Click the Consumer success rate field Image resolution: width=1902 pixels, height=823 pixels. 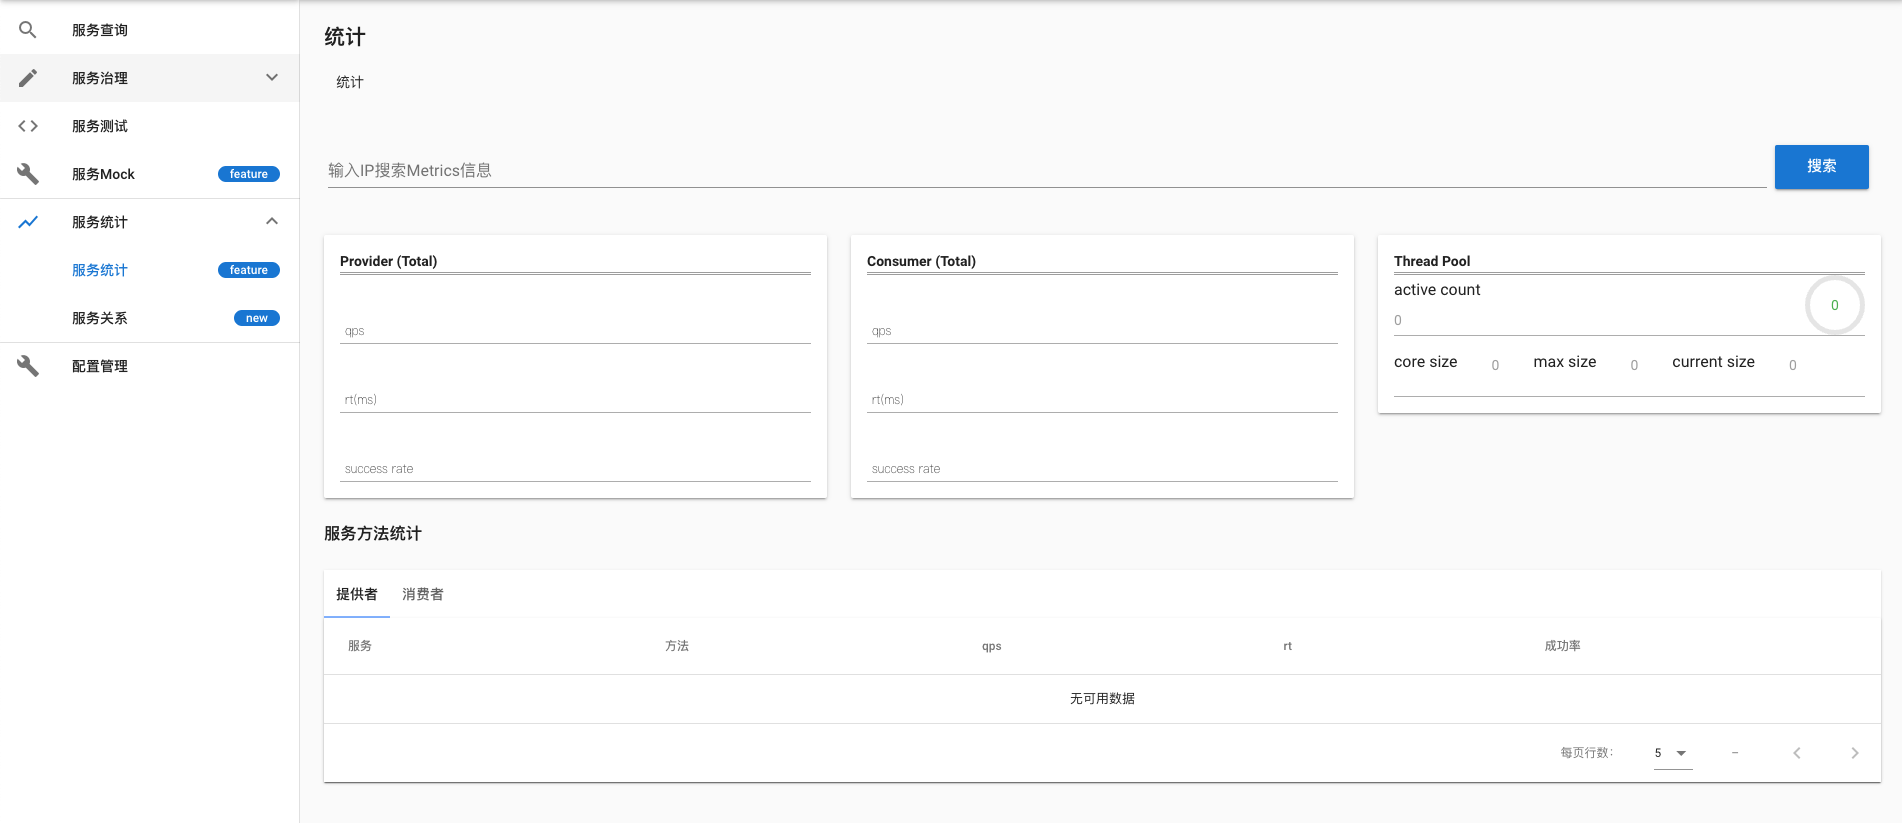pyautogui.click(x=1101, y=468)
